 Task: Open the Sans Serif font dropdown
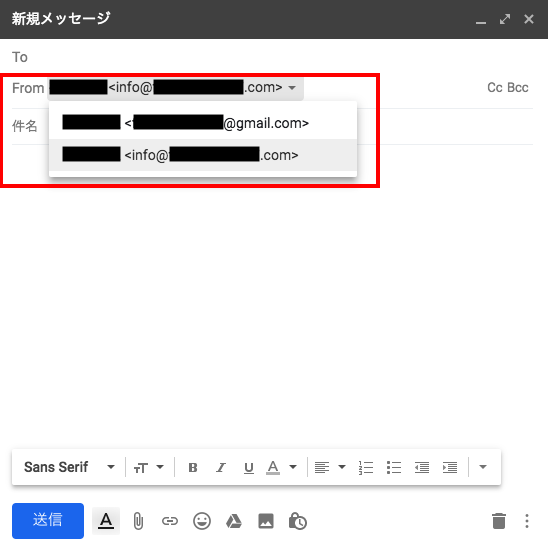69,467
